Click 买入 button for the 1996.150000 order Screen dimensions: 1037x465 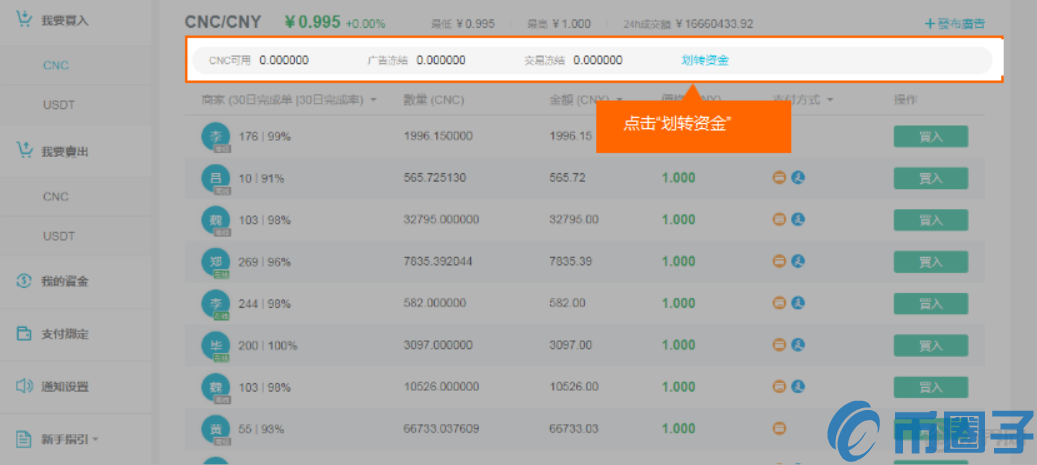tap(930, 137)
